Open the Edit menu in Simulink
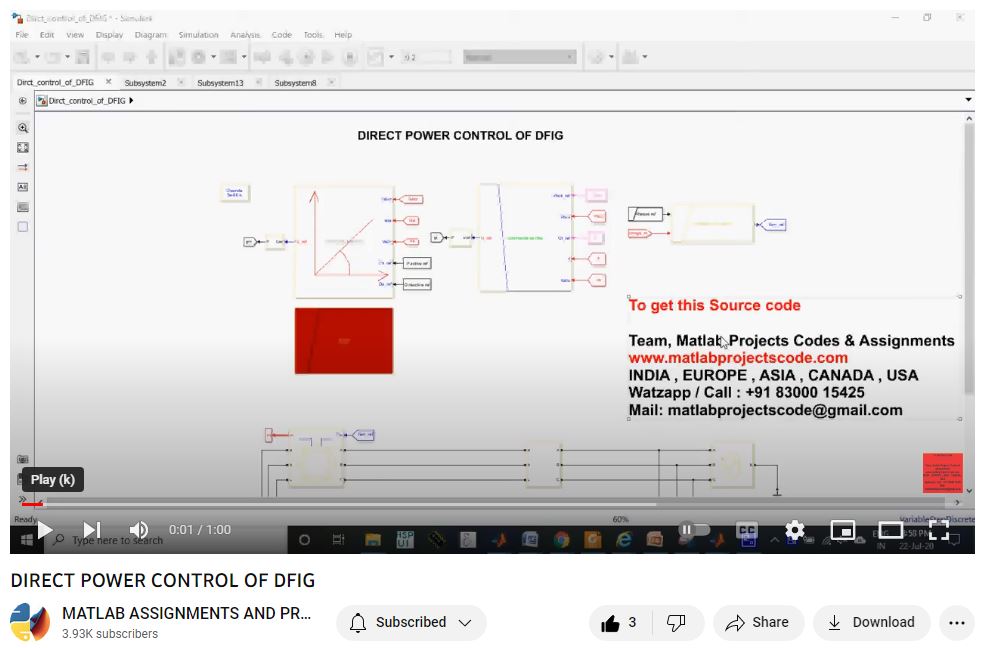 [47, 35]
